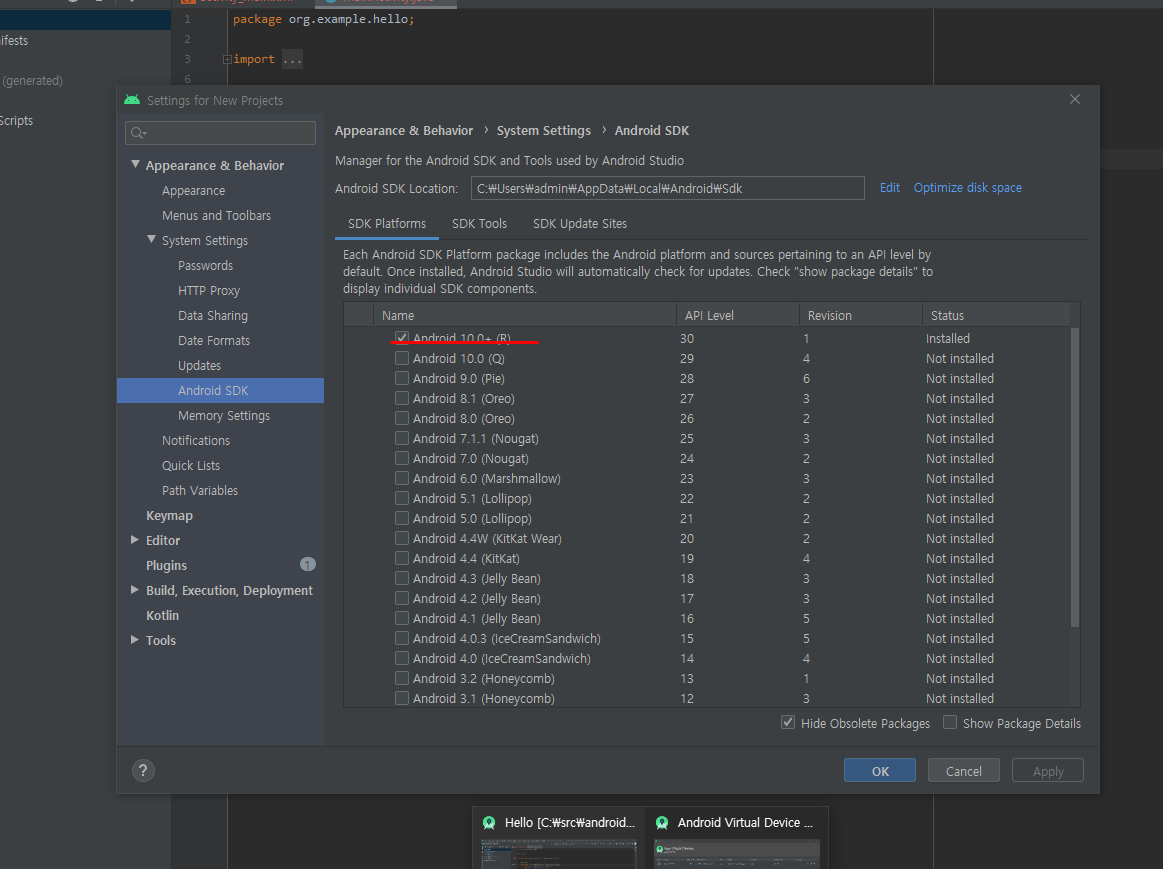This screenshot has width=1163, height=869.
Task: Select Path Variables settings item
Action: [200, 490]
